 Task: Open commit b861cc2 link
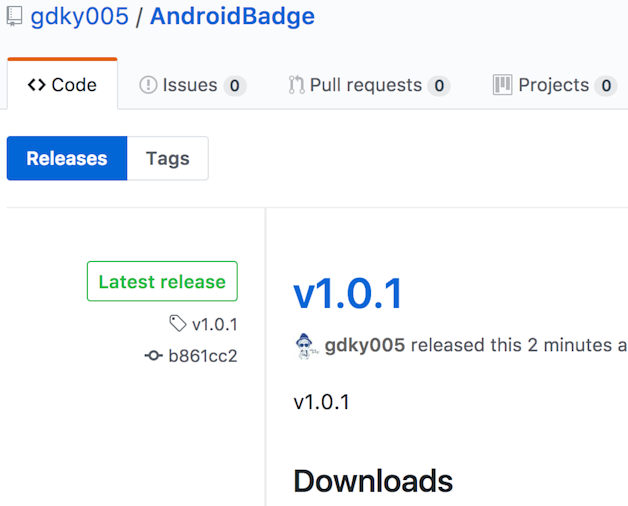tap(203, 356)
